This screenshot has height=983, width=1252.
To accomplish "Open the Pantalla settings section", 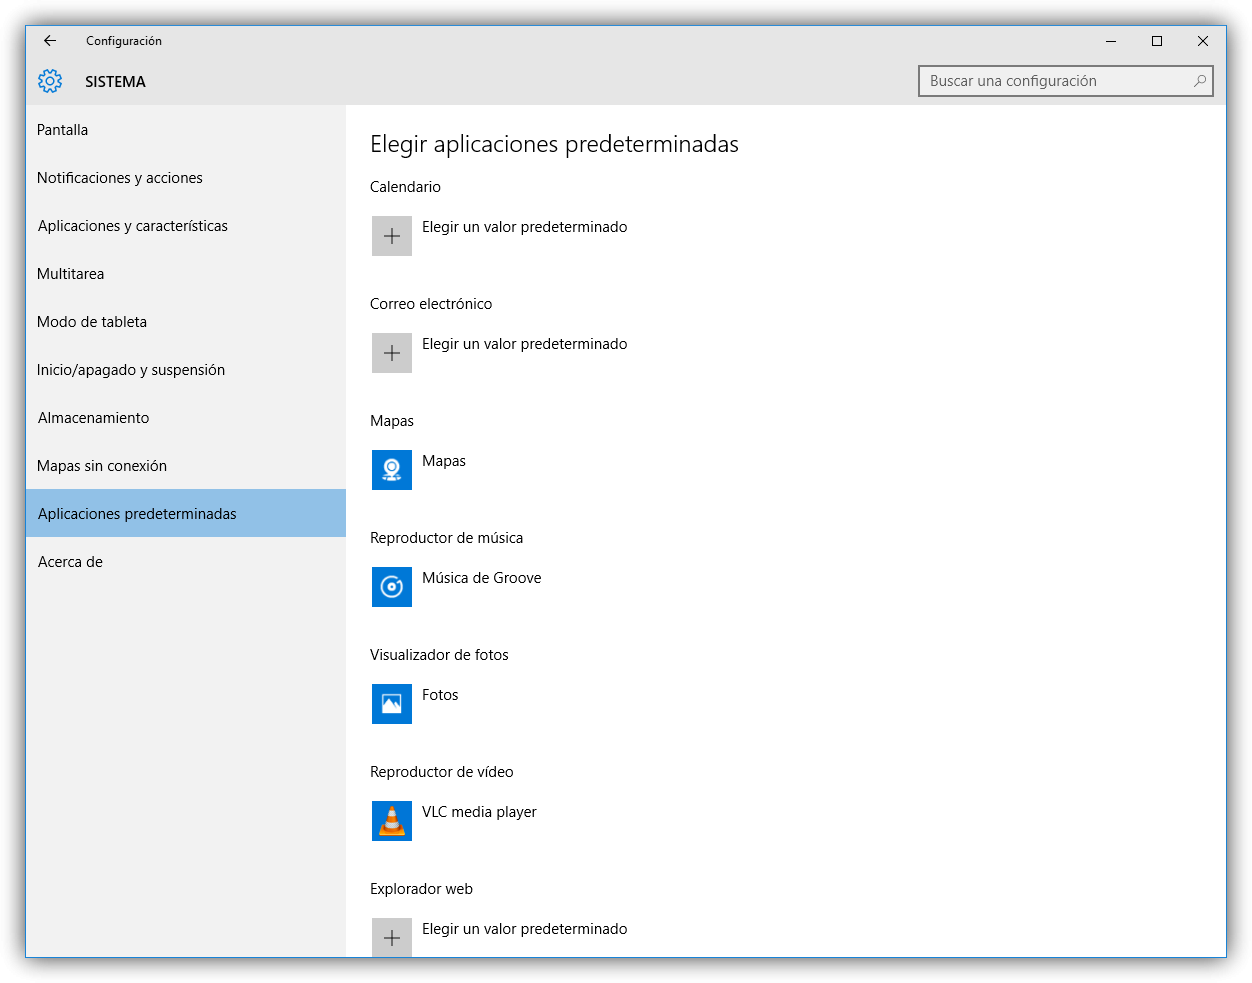I will pos(186,130).
